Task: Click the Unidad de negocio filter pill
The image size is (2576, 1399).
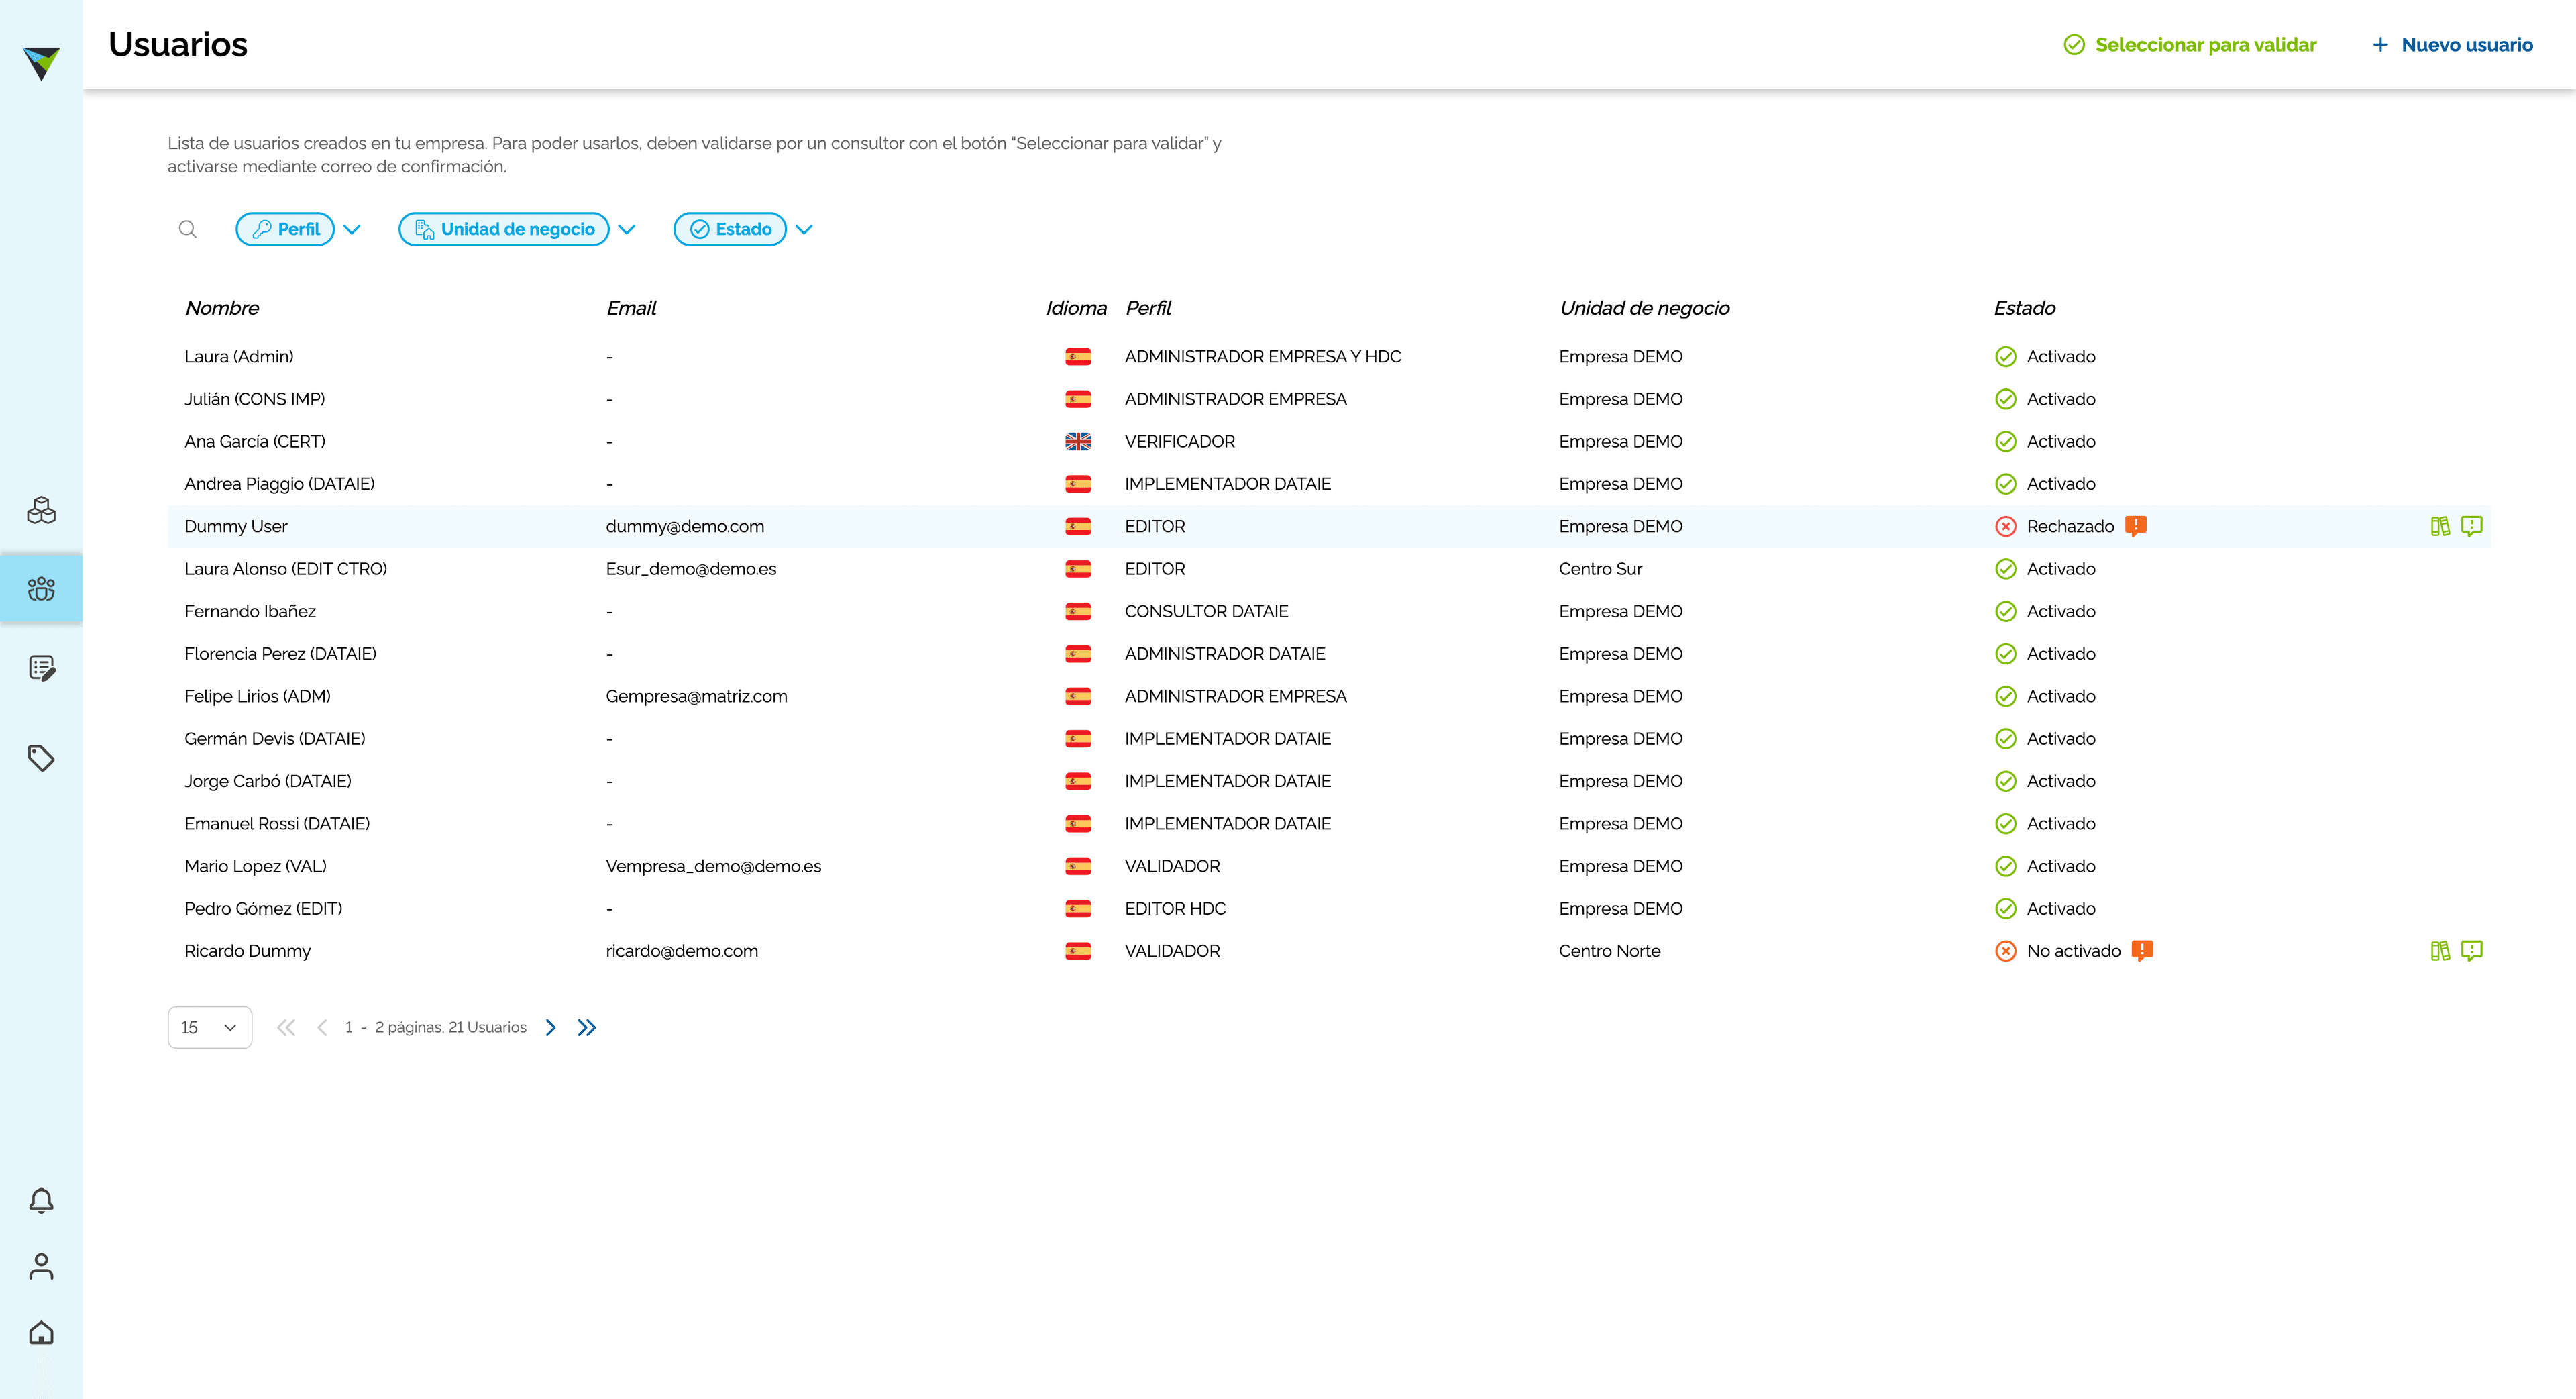Action: 504,229
